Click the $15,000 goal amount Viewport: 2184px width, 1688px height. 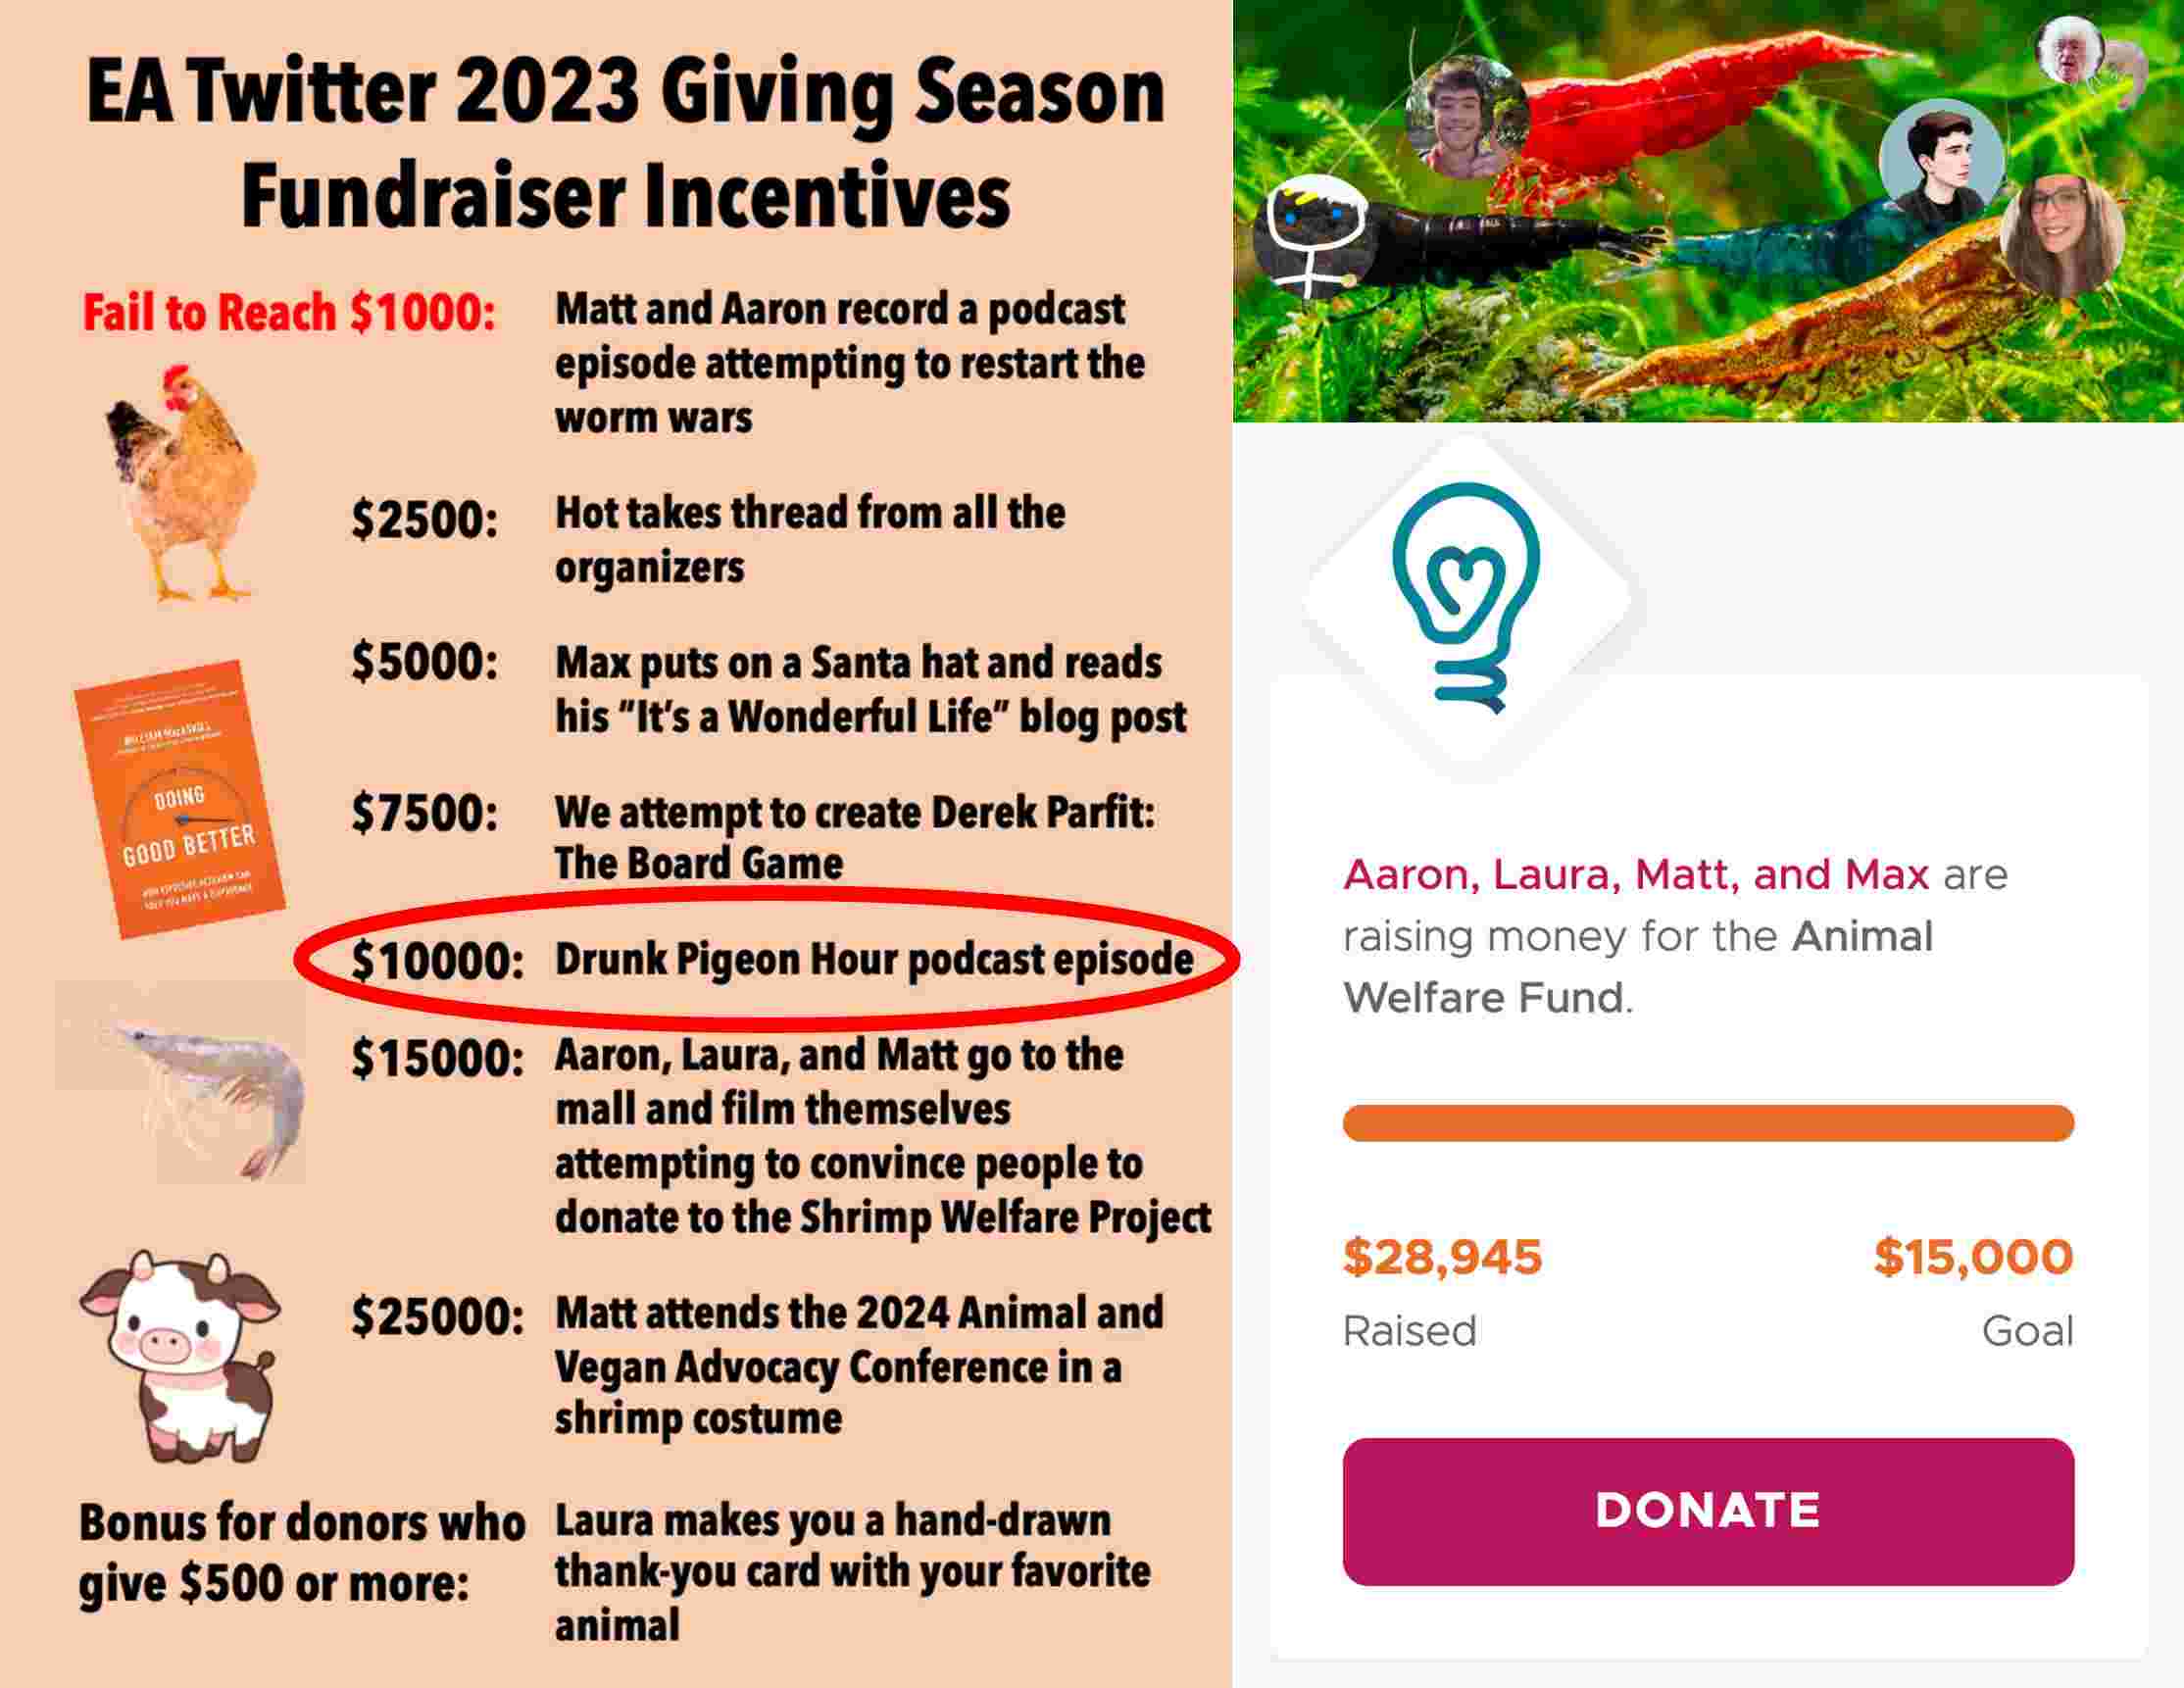1972,1257
